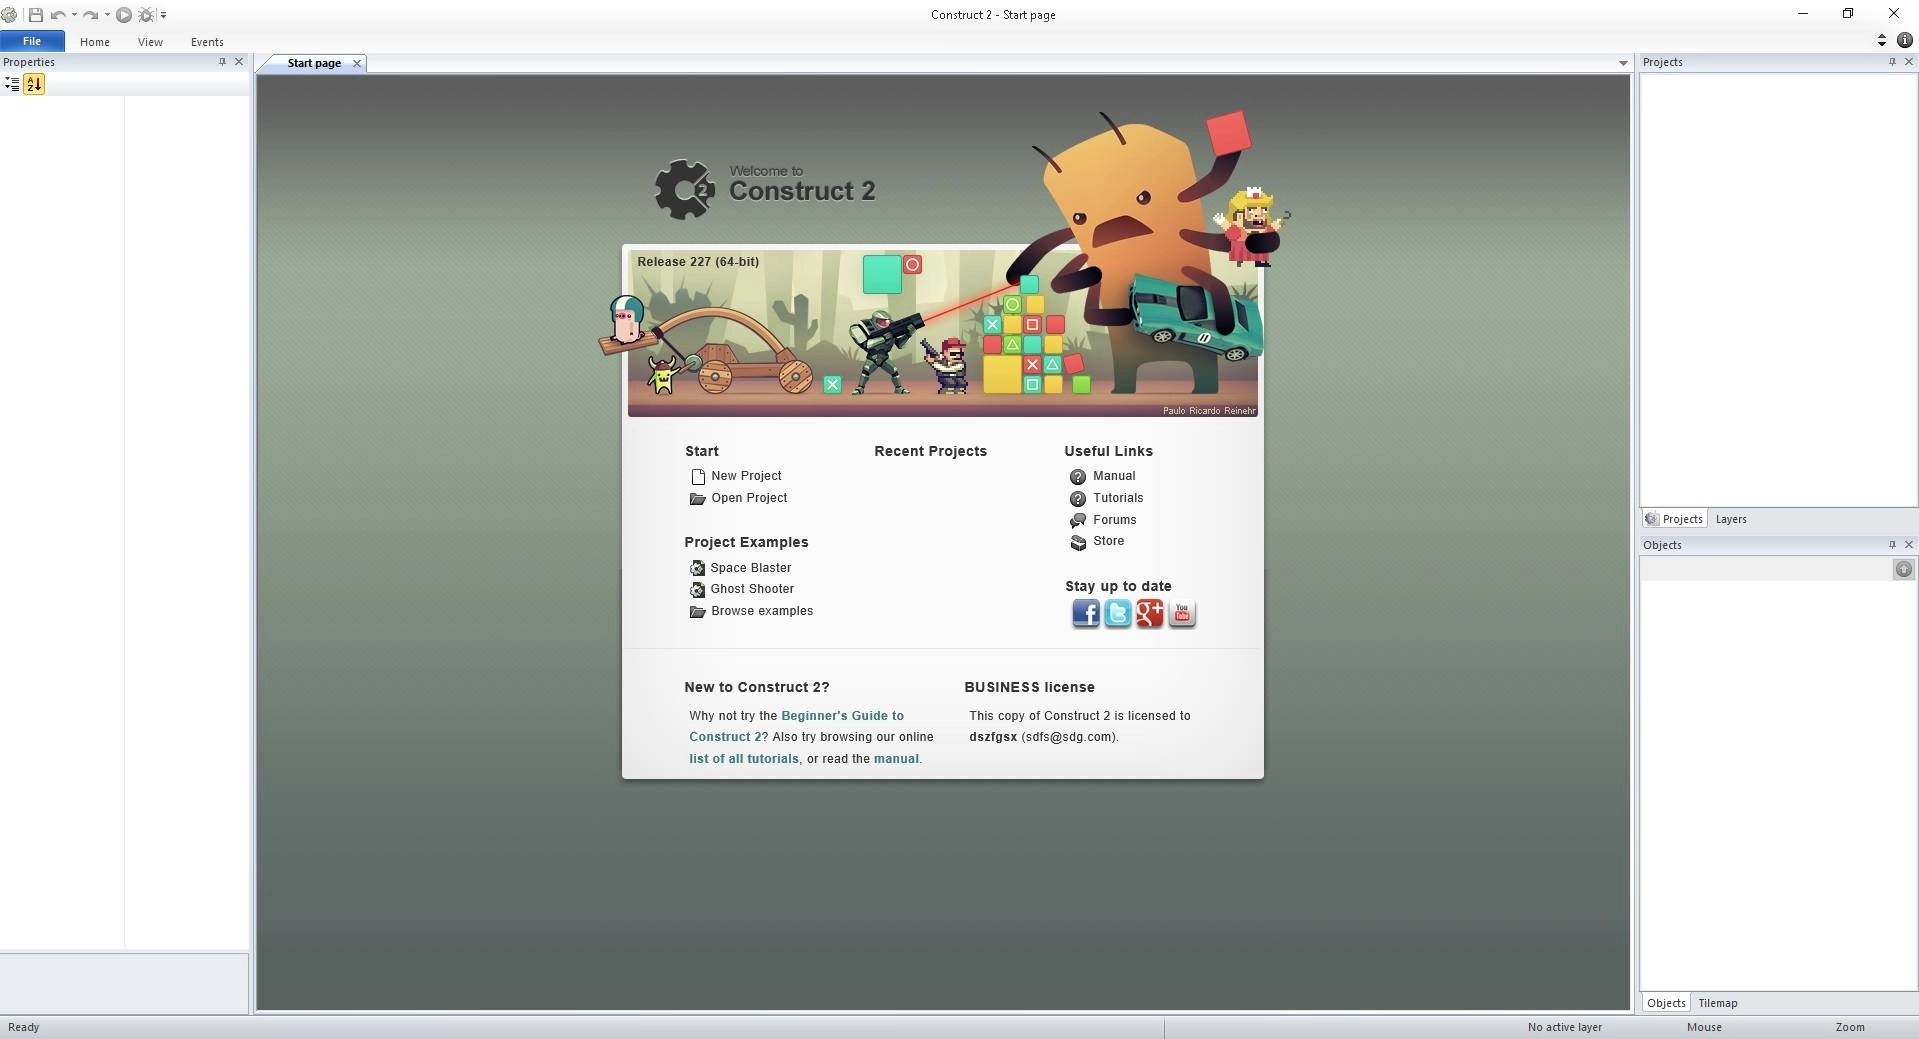1919x1039 pixels.
Task: Click the New Project page icon
Action: [x=698, y=477]
